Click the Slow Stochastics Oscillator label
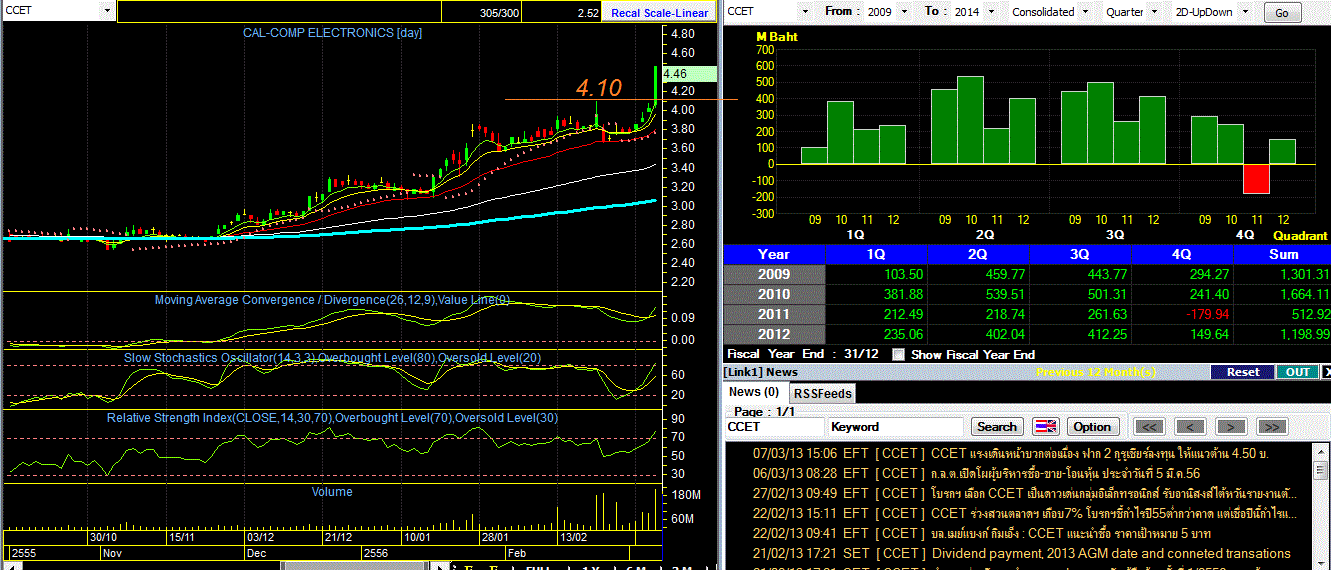This screenshot has height=570, width=1331. pos(331,358)
